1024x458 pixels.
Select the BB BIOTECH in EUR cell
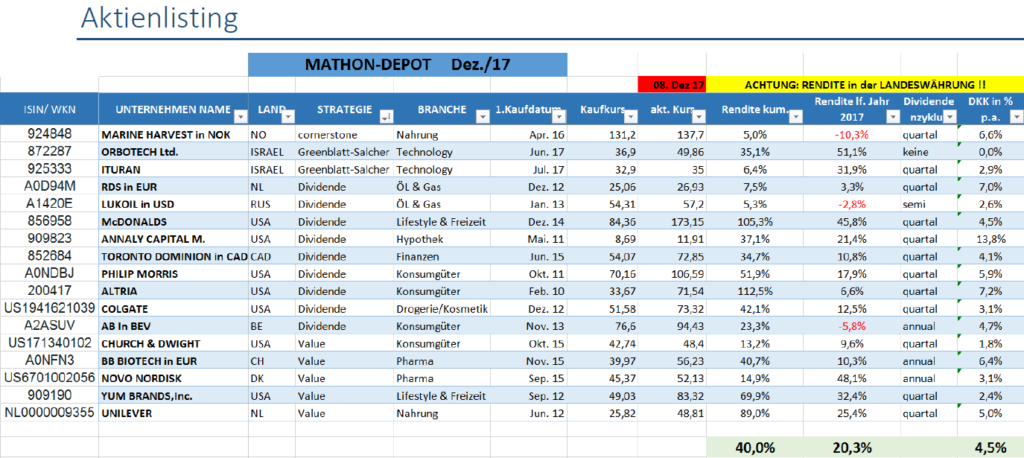coord(173,361)
